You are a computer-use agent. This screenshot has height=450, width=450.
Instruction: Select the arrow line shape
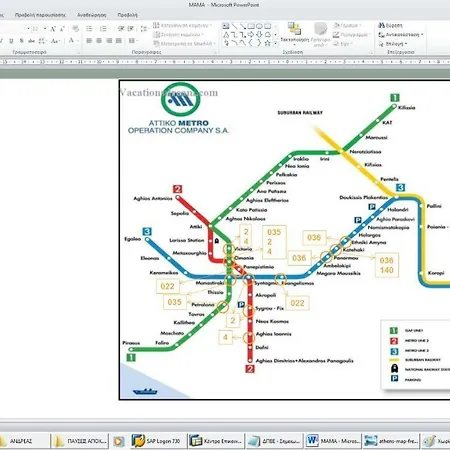[243, 26]
